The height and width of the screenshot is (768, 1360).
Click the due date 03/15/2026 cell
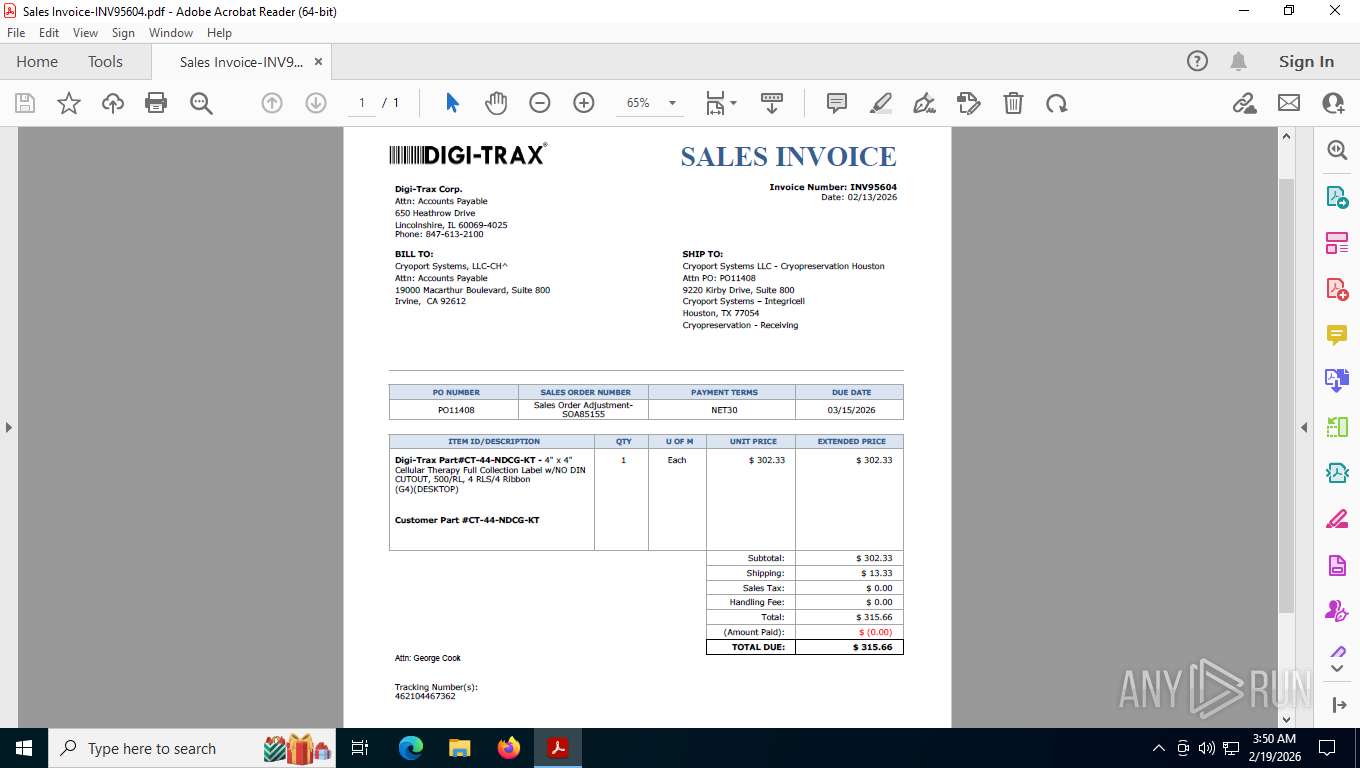[x=851, y=410]
